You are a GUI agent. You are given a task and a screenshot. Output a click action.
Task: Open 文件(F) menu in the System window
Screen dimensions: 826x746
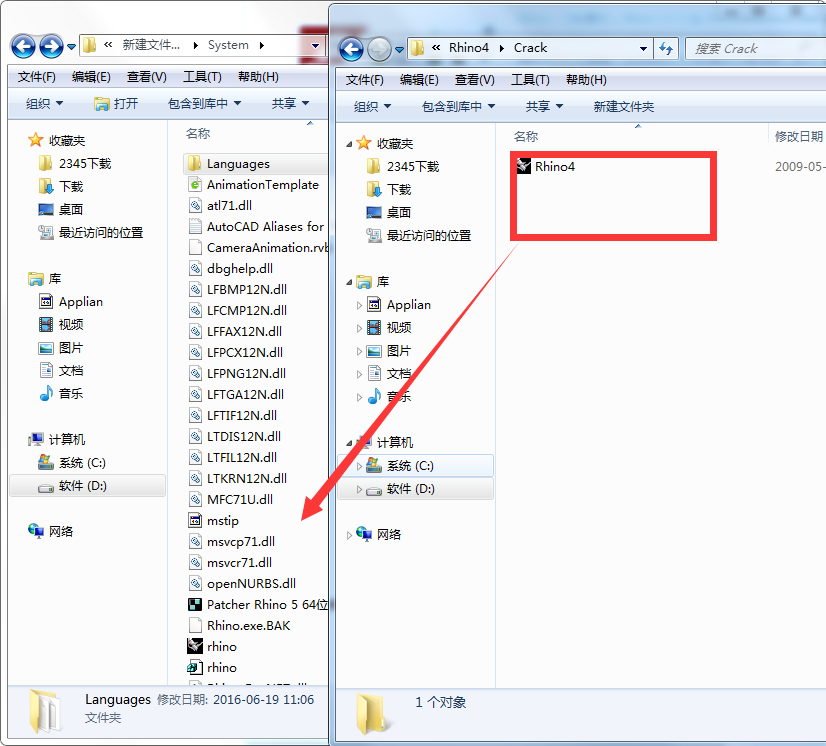pyautogui.click(x=36, y=77)
